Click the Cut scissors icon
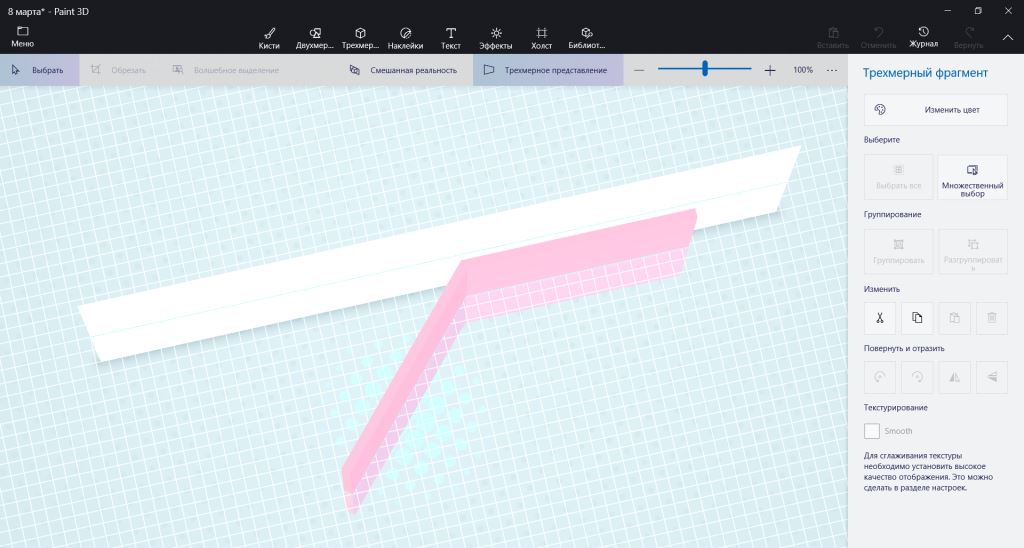The width and height of the screenshot is (1024, 548). coord(879,318)
